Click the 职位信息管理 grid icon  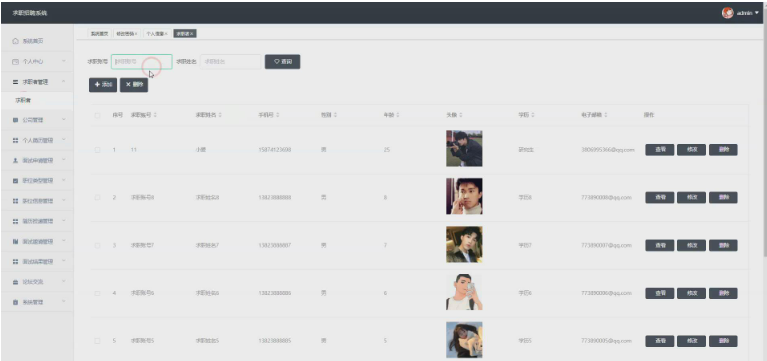[x=15, y=201]
